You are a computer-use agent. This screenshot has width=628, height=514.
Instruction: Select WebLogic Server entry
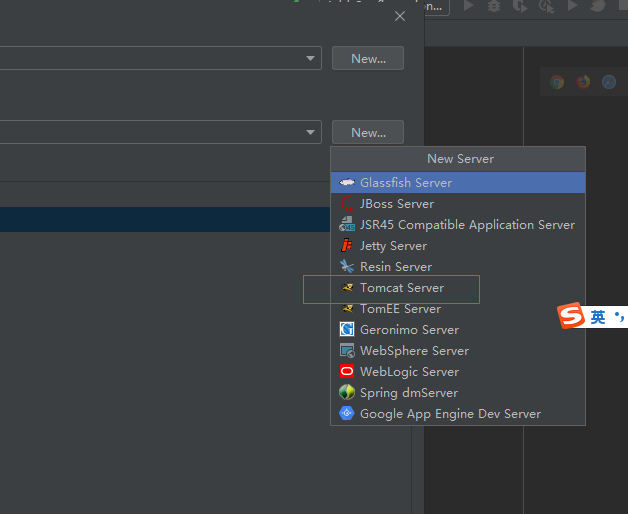(x=458, y=372)
